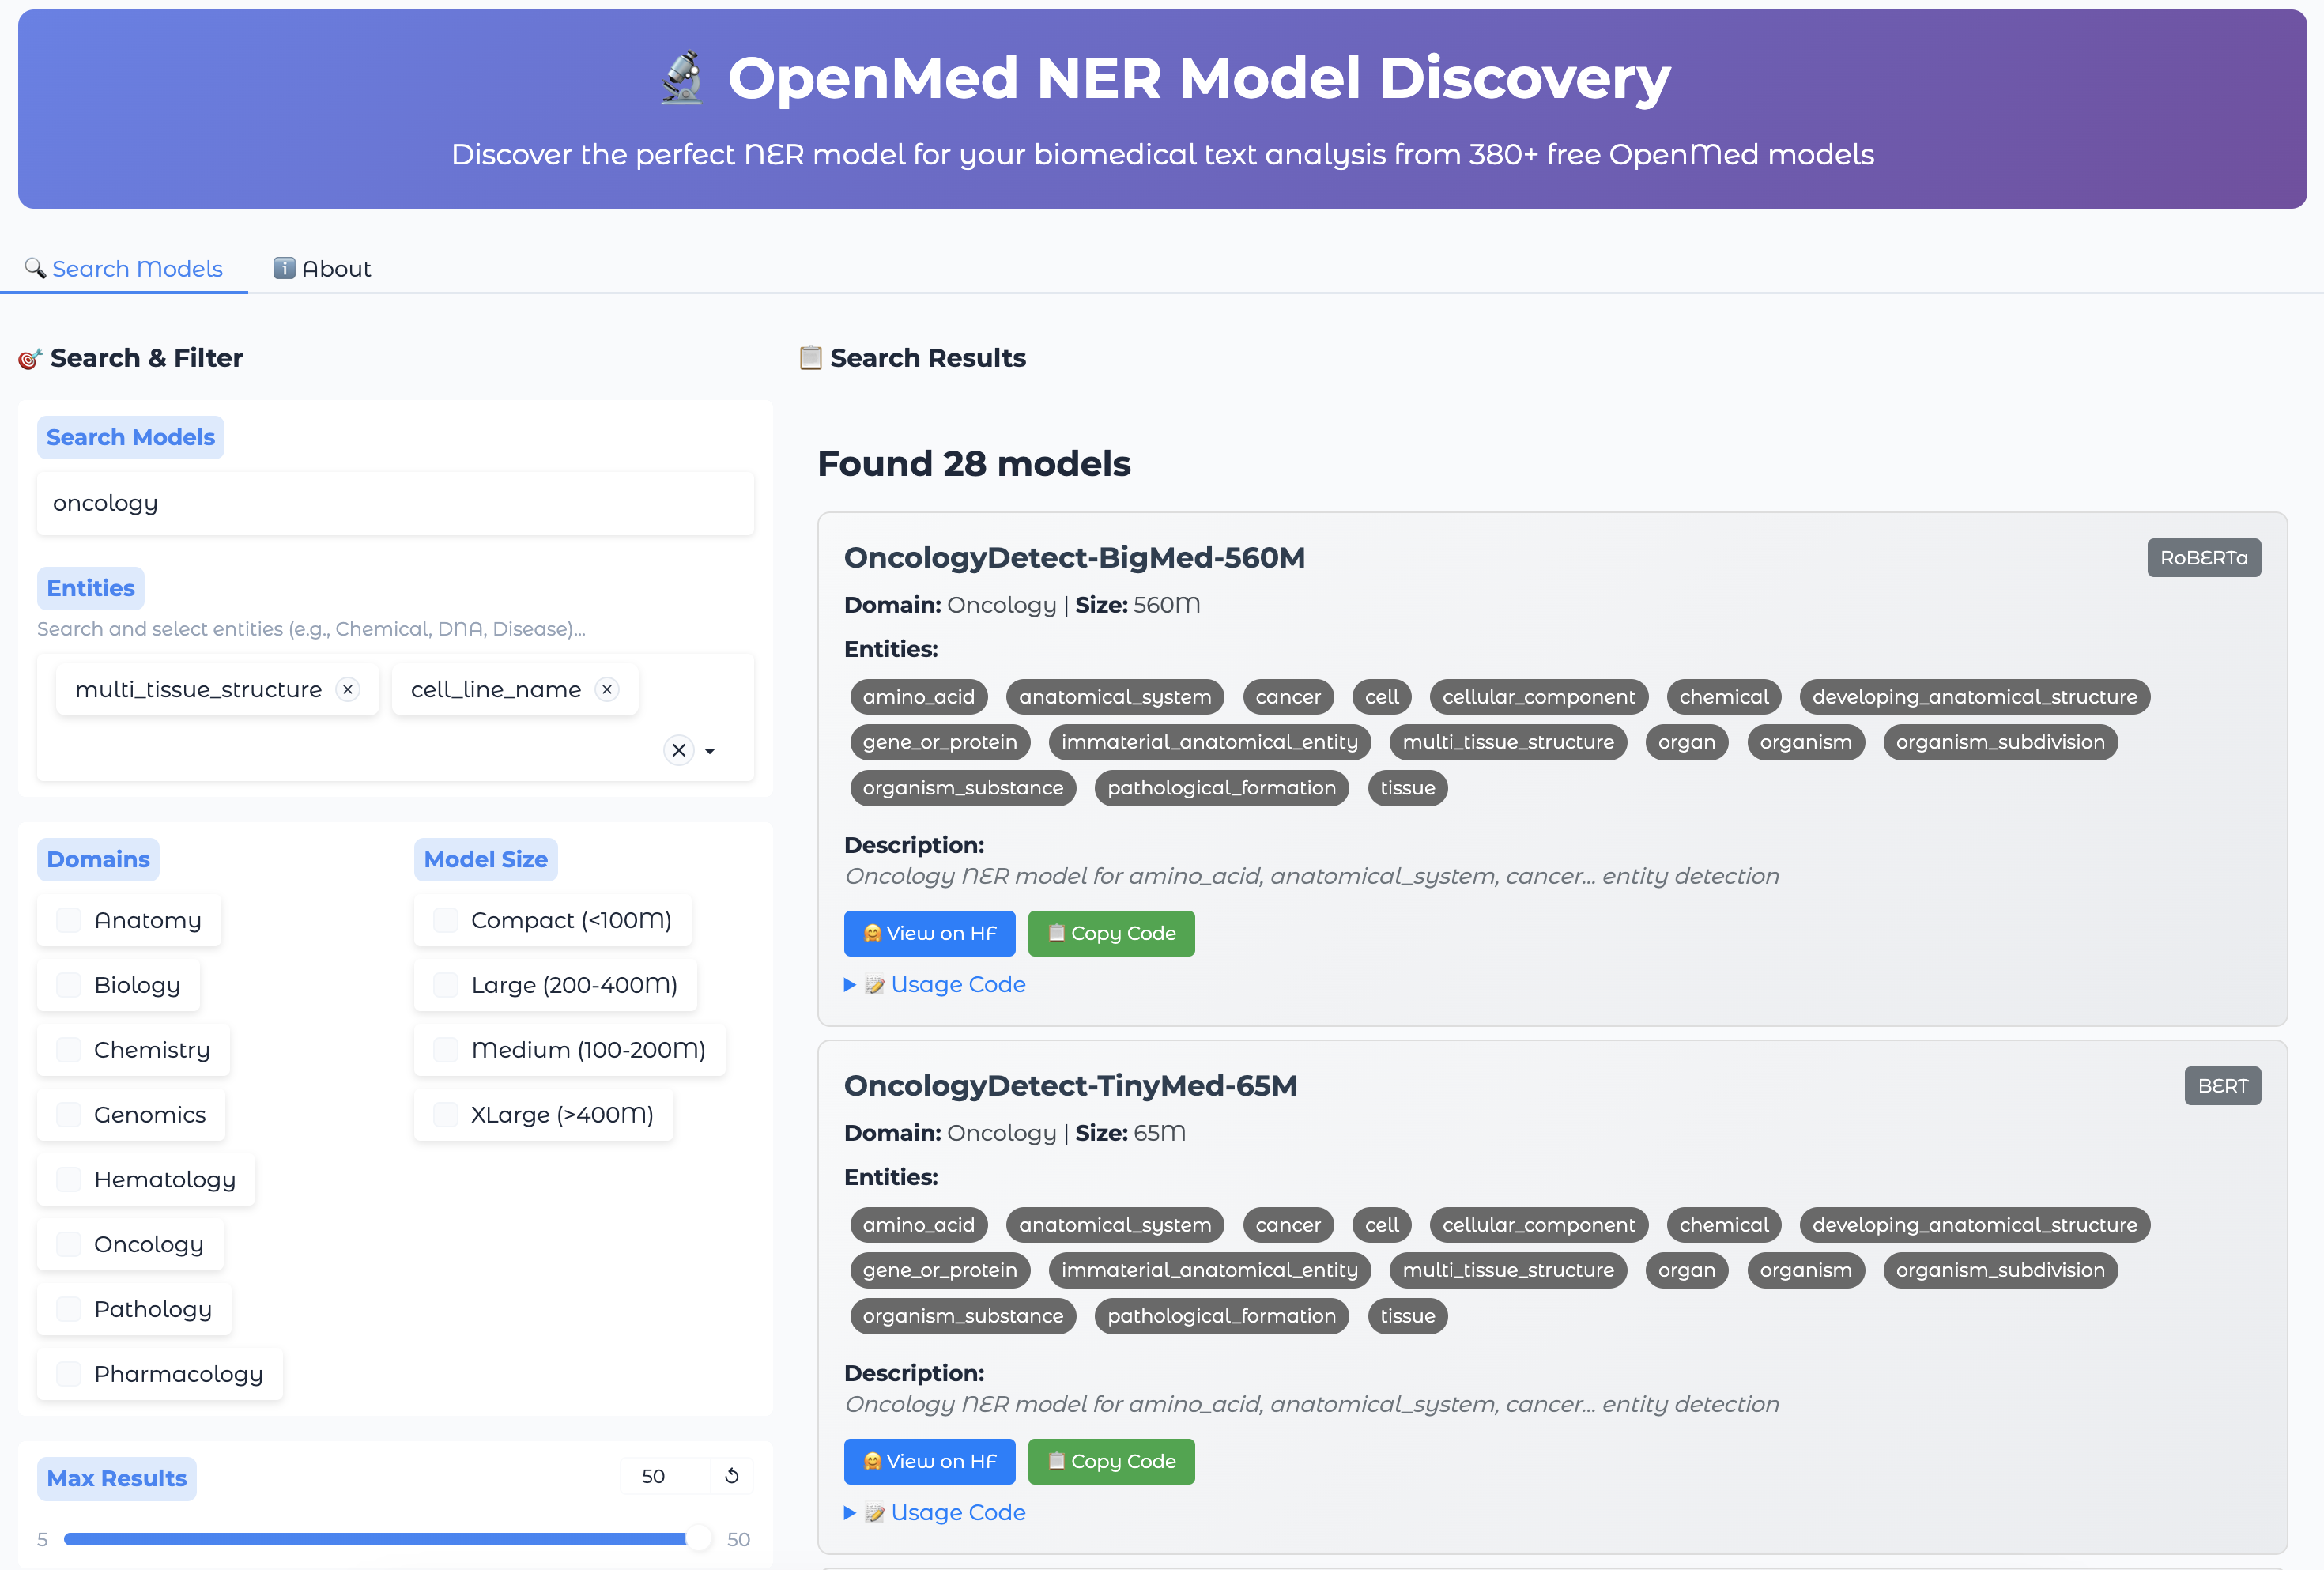Focus the Search Models text box
This screenshot has width=2324, height=1570.
coord(395,503)
